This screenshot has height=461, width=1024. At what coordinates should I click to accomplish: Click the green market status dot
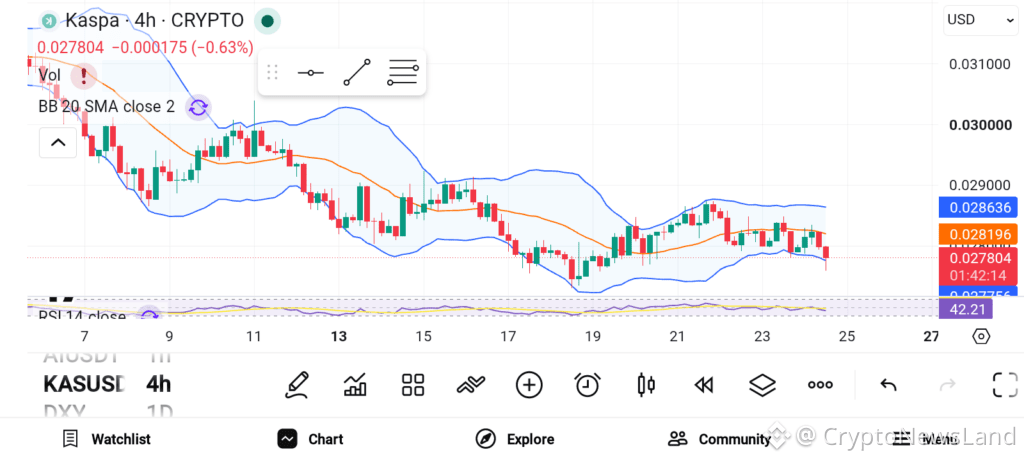(267, 21)
